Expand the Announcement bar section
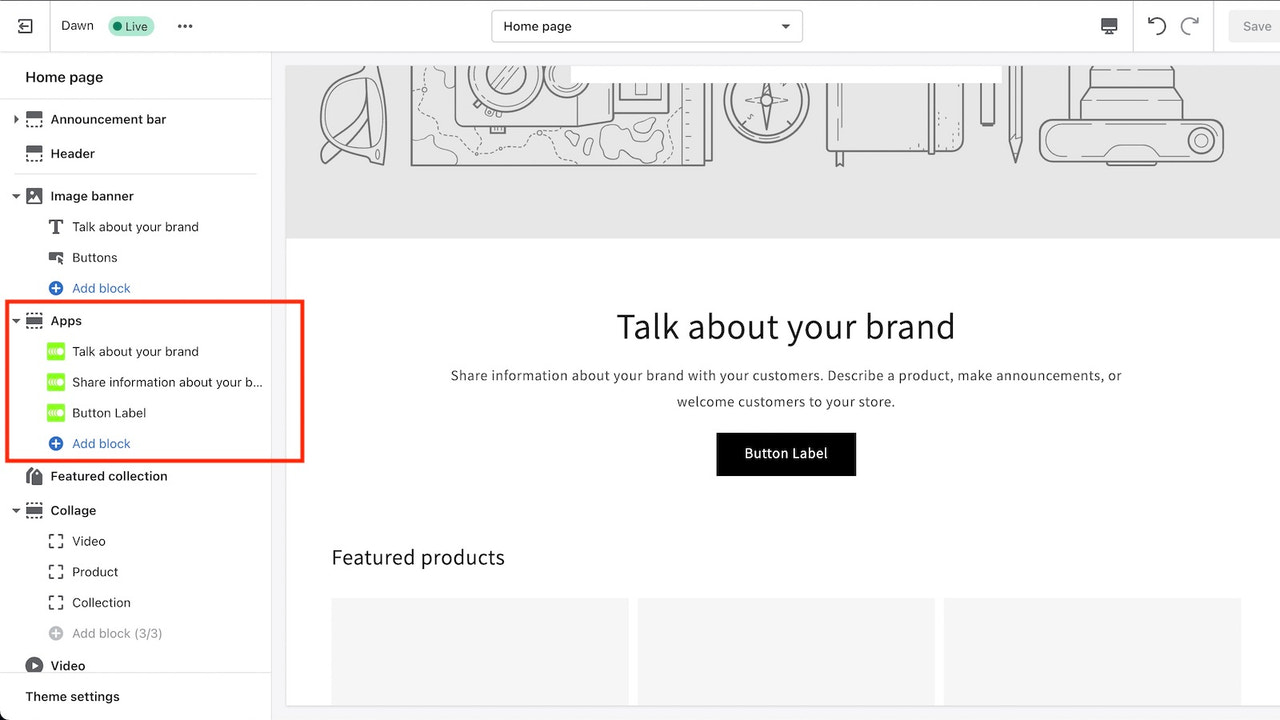Viewport: 1280px width, 720px height. [x=15, y=119]
